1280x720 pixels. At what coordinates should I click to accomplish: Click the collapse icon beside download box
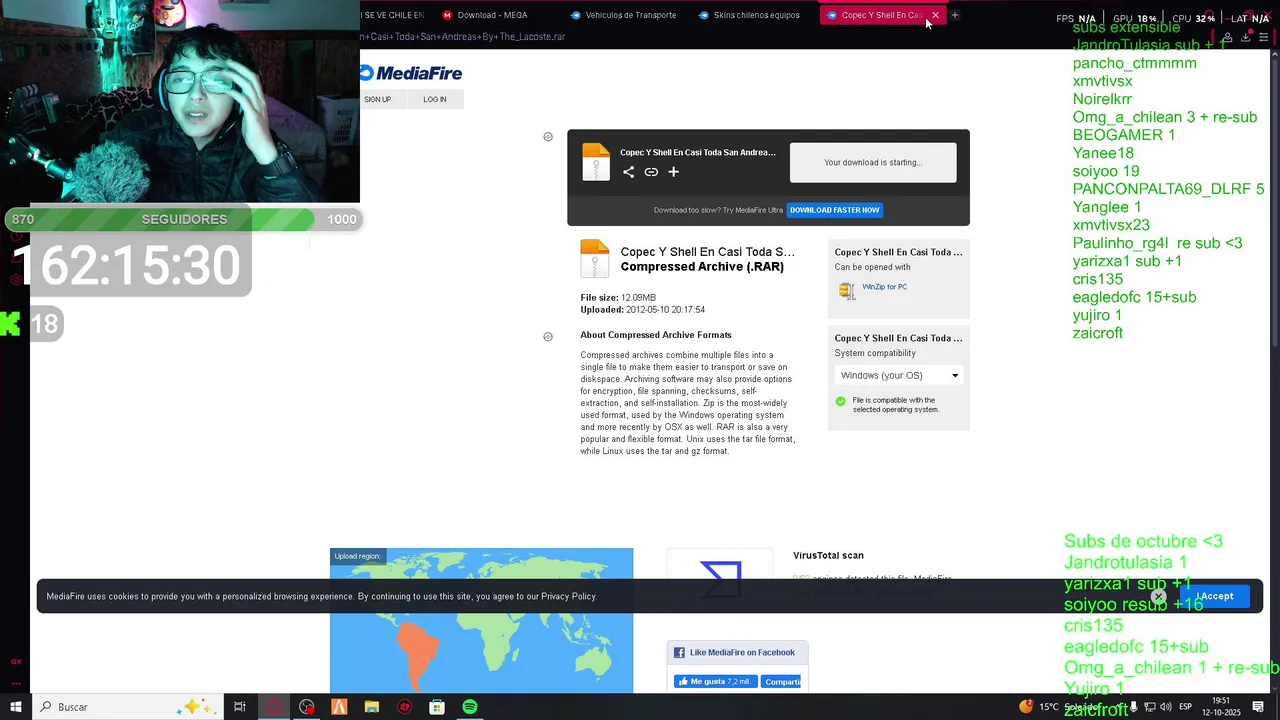[x=548, y=137]
